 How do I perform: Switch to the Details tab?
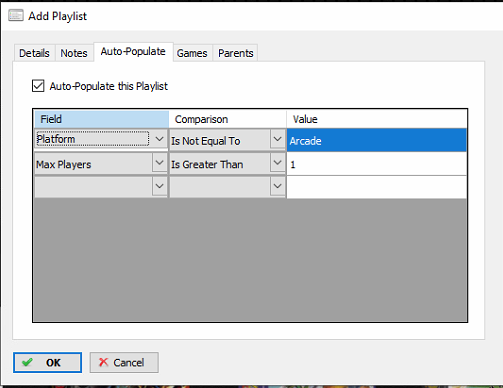point(34,53)
